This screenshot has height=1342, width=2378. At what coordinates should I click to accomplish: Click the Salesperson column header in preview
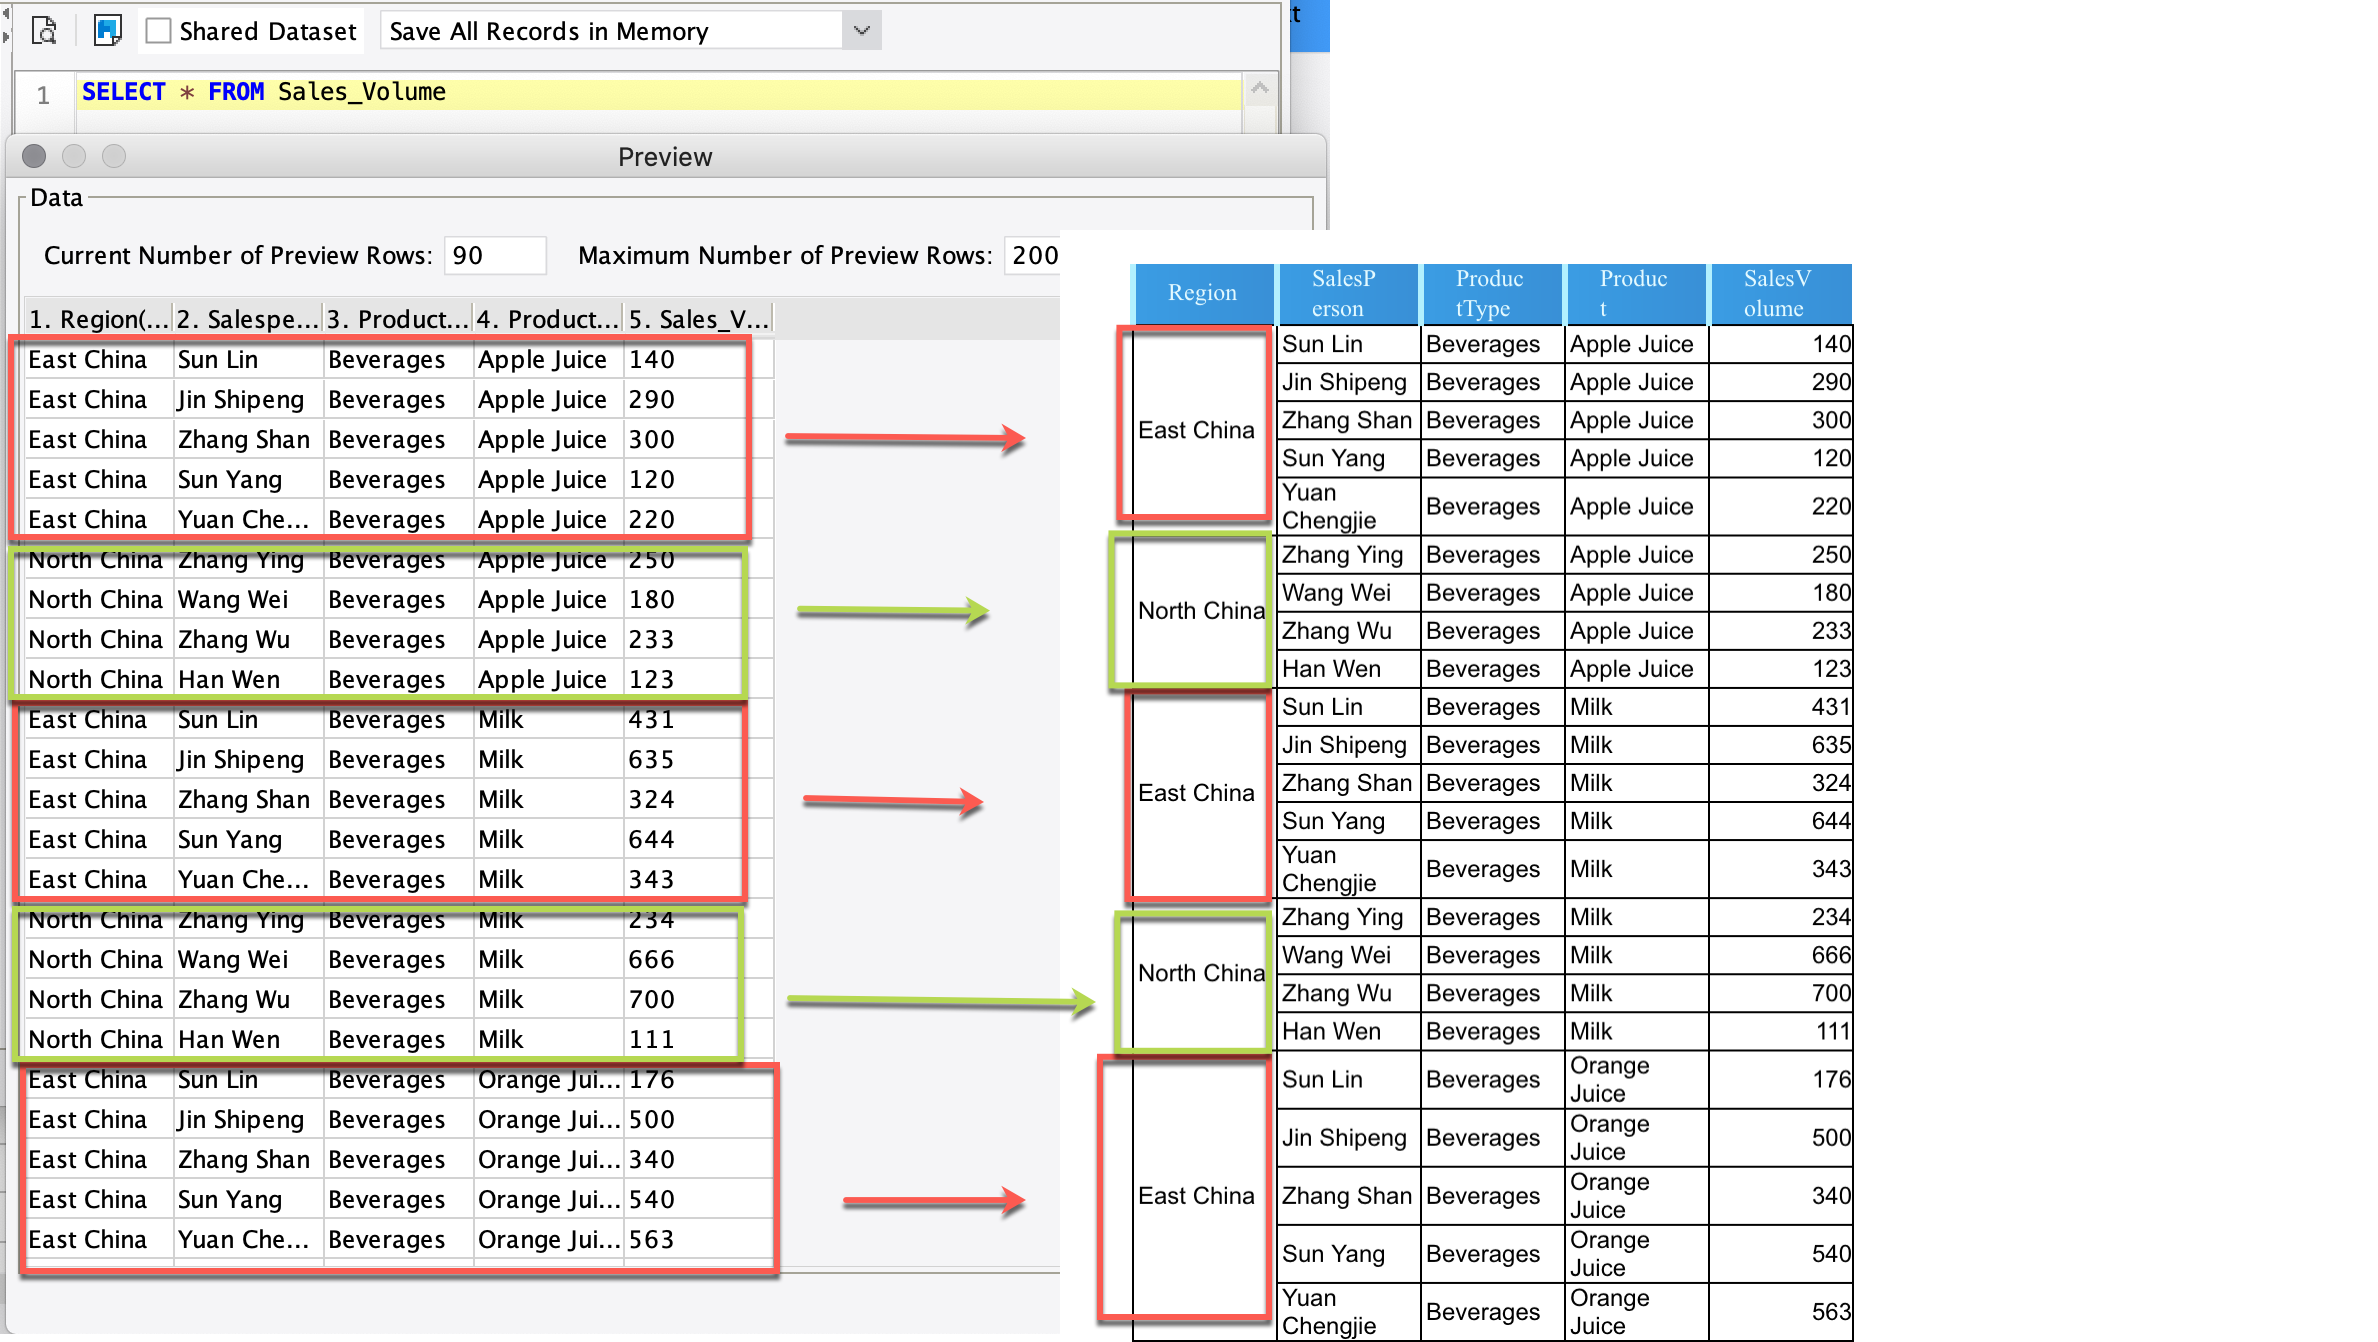247,319
